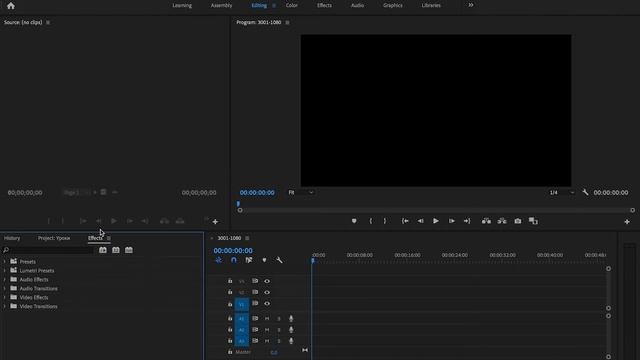Mark Out point in Program monitor
The height and width of the screenshot is (360, 640).
[x=384, y=221]
